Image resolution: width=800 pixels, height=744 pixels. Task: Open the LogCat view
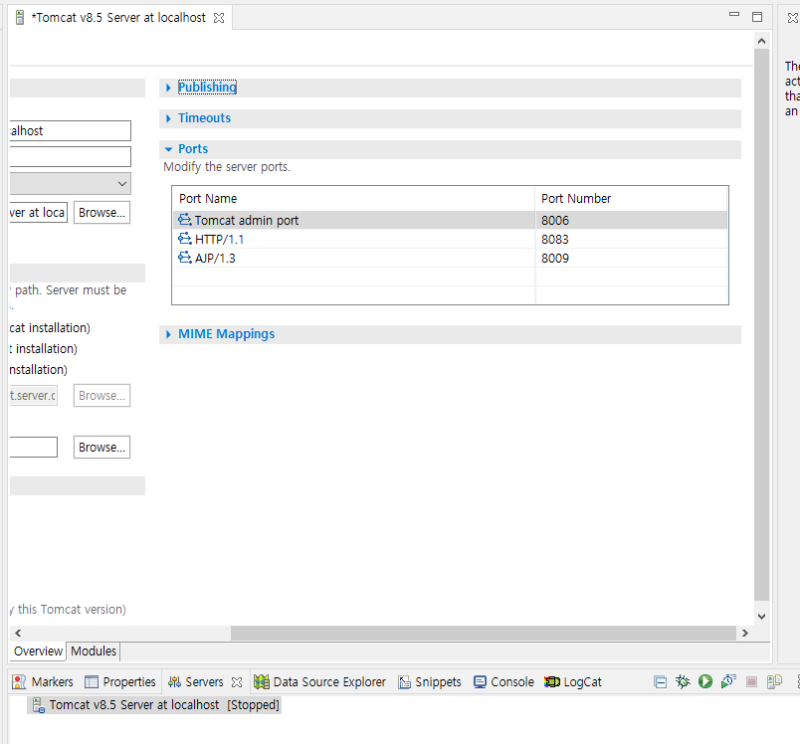click(572, 682)
